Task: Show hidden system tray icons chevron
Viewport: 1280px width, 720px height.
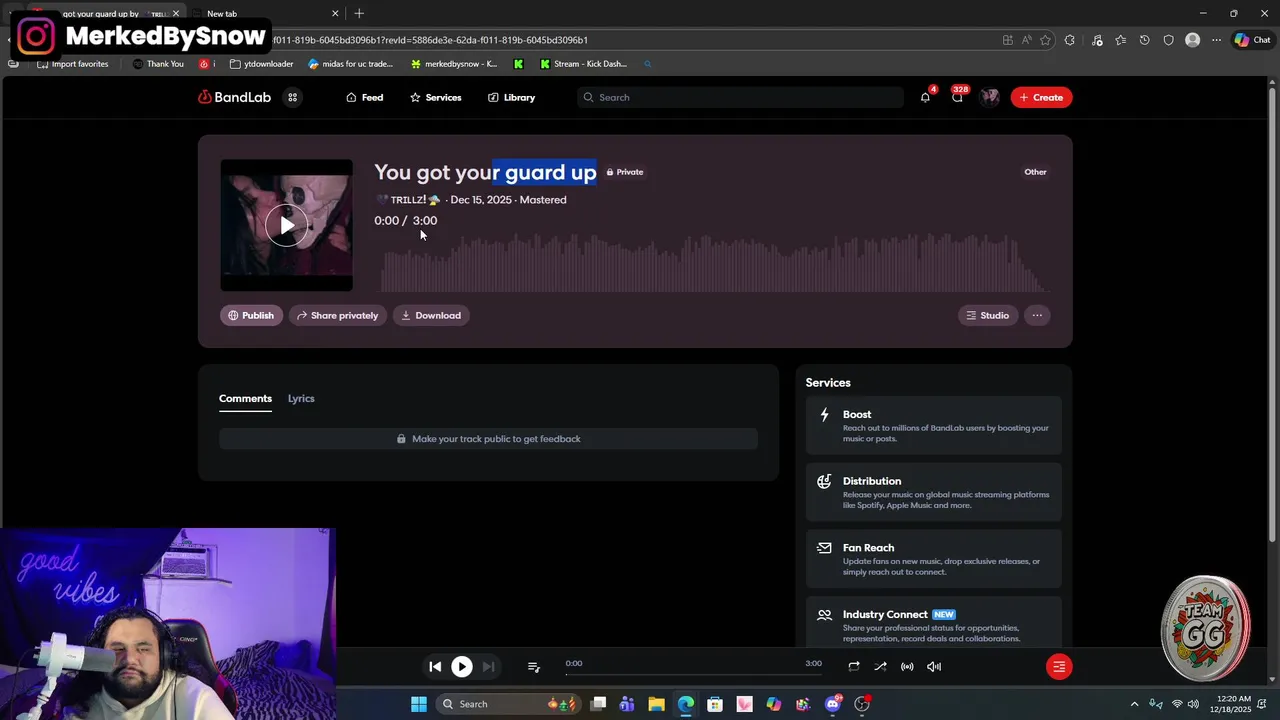Action: pyautogui.click(x=1134, y=704)
